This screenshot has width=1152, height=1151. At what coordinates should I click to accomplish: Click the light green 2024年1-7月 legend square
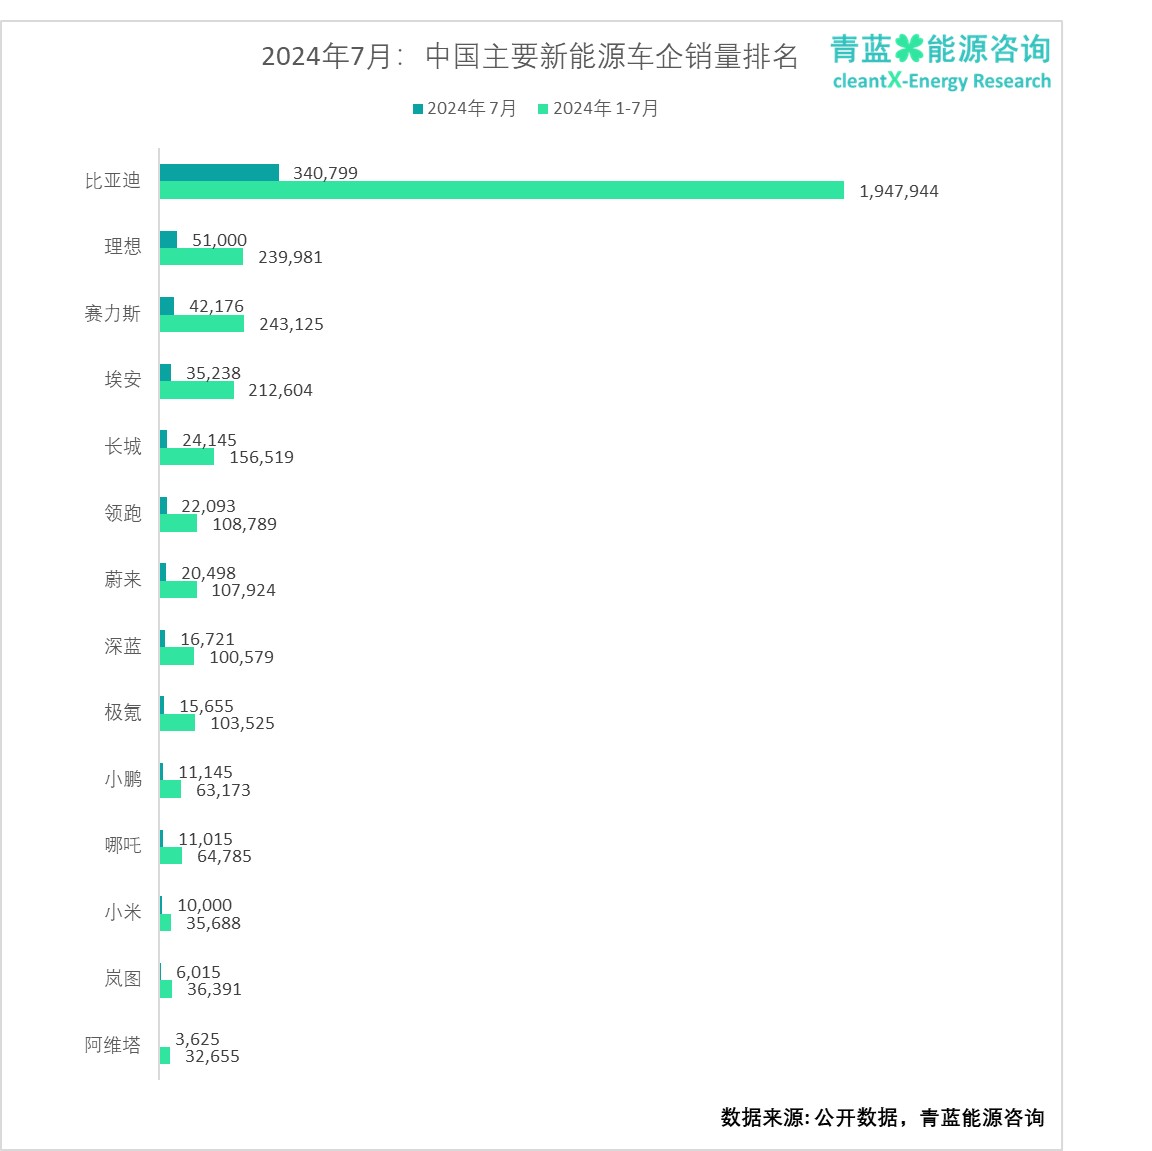point(543,109)
